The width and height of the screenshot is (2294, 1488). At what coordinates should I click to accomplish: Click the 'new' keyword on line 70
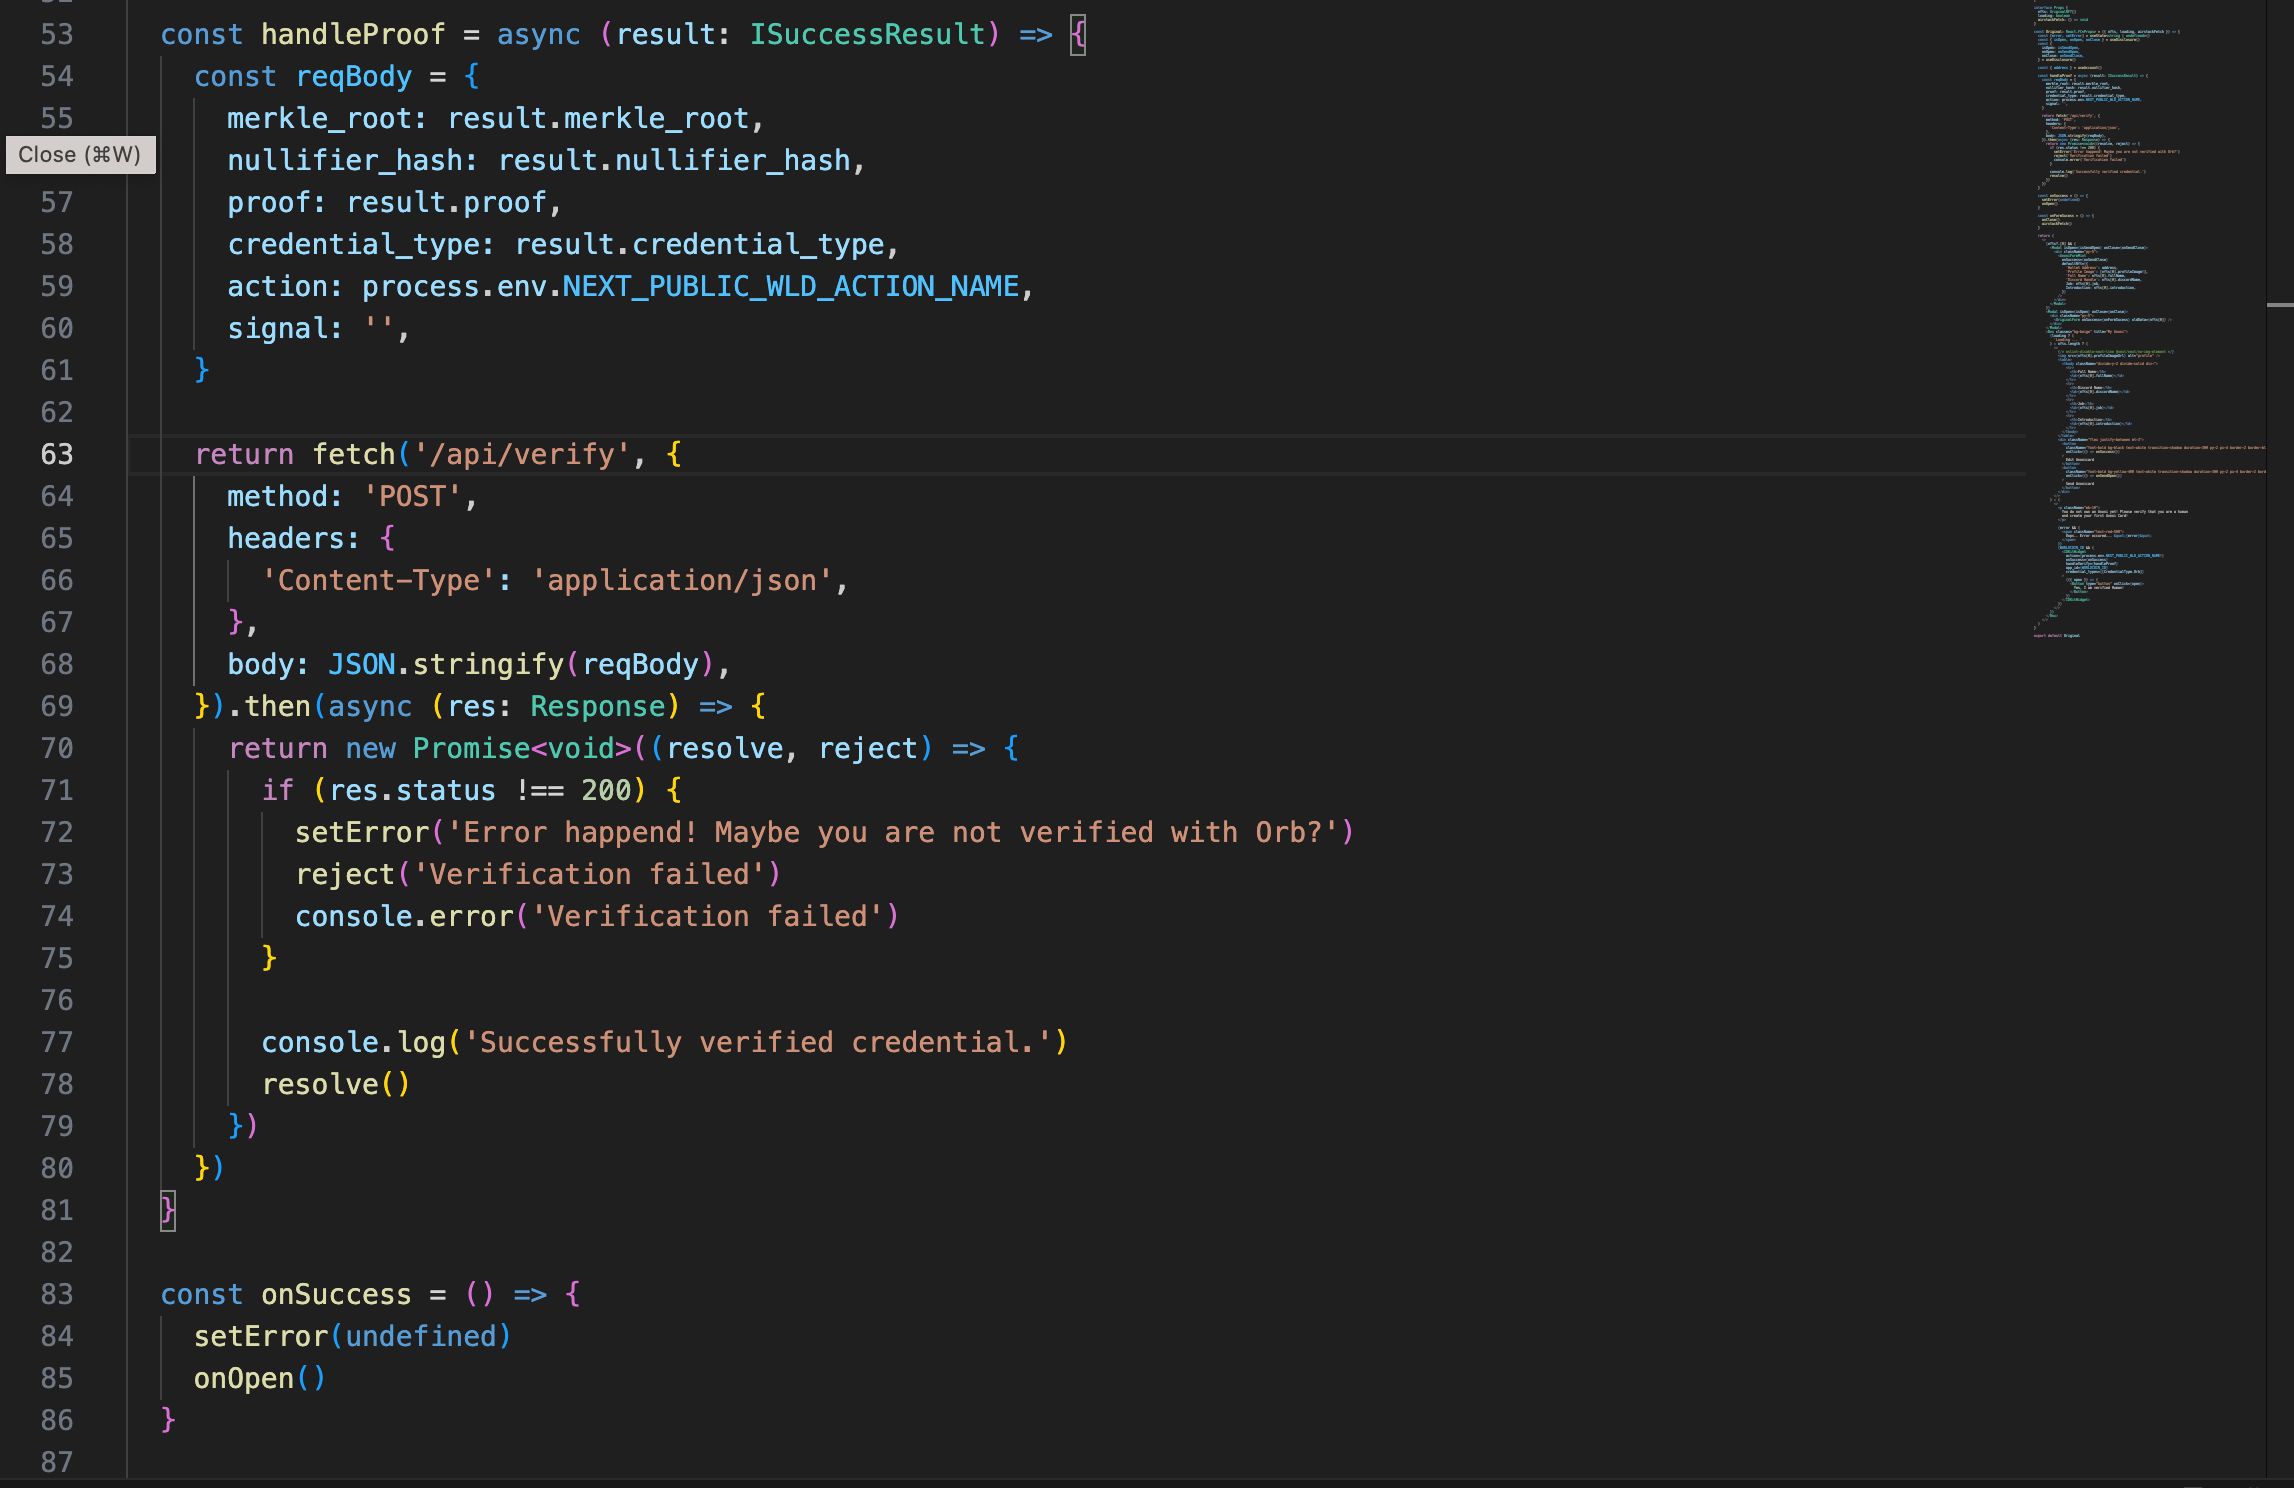[371, 748]
